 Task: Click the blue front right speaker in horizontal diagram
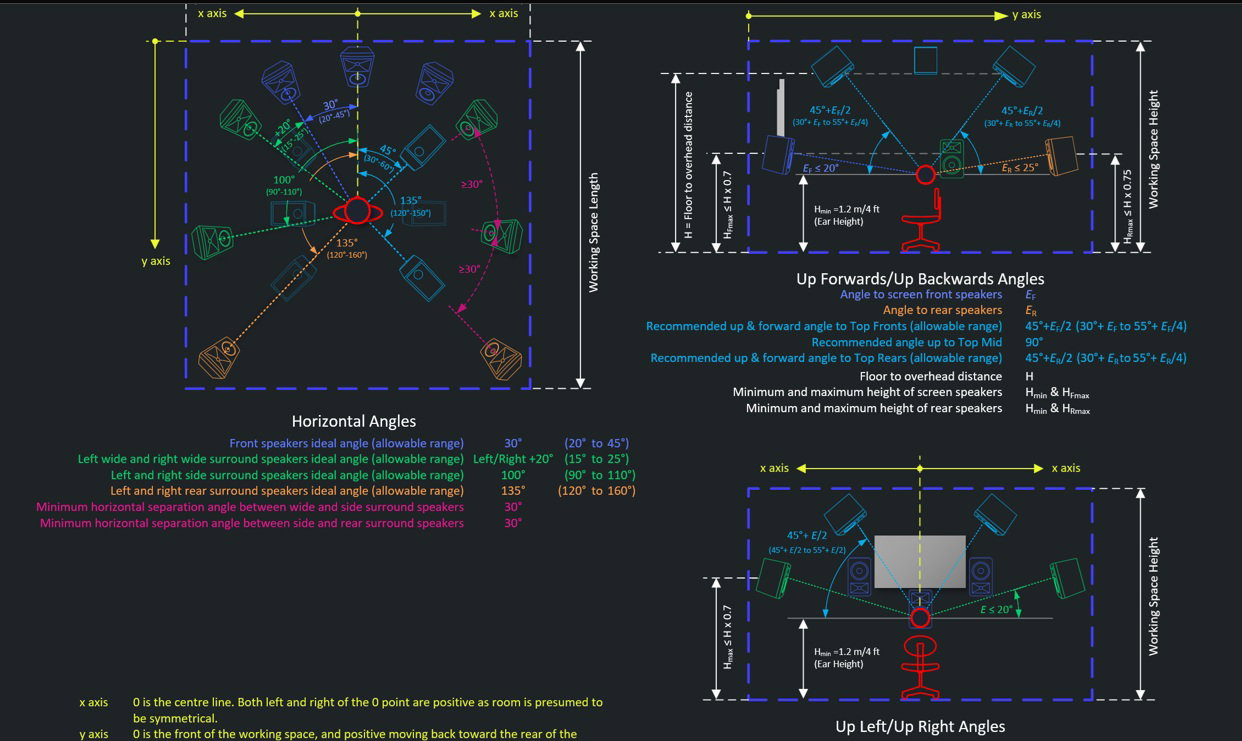(x=435, y=81)
